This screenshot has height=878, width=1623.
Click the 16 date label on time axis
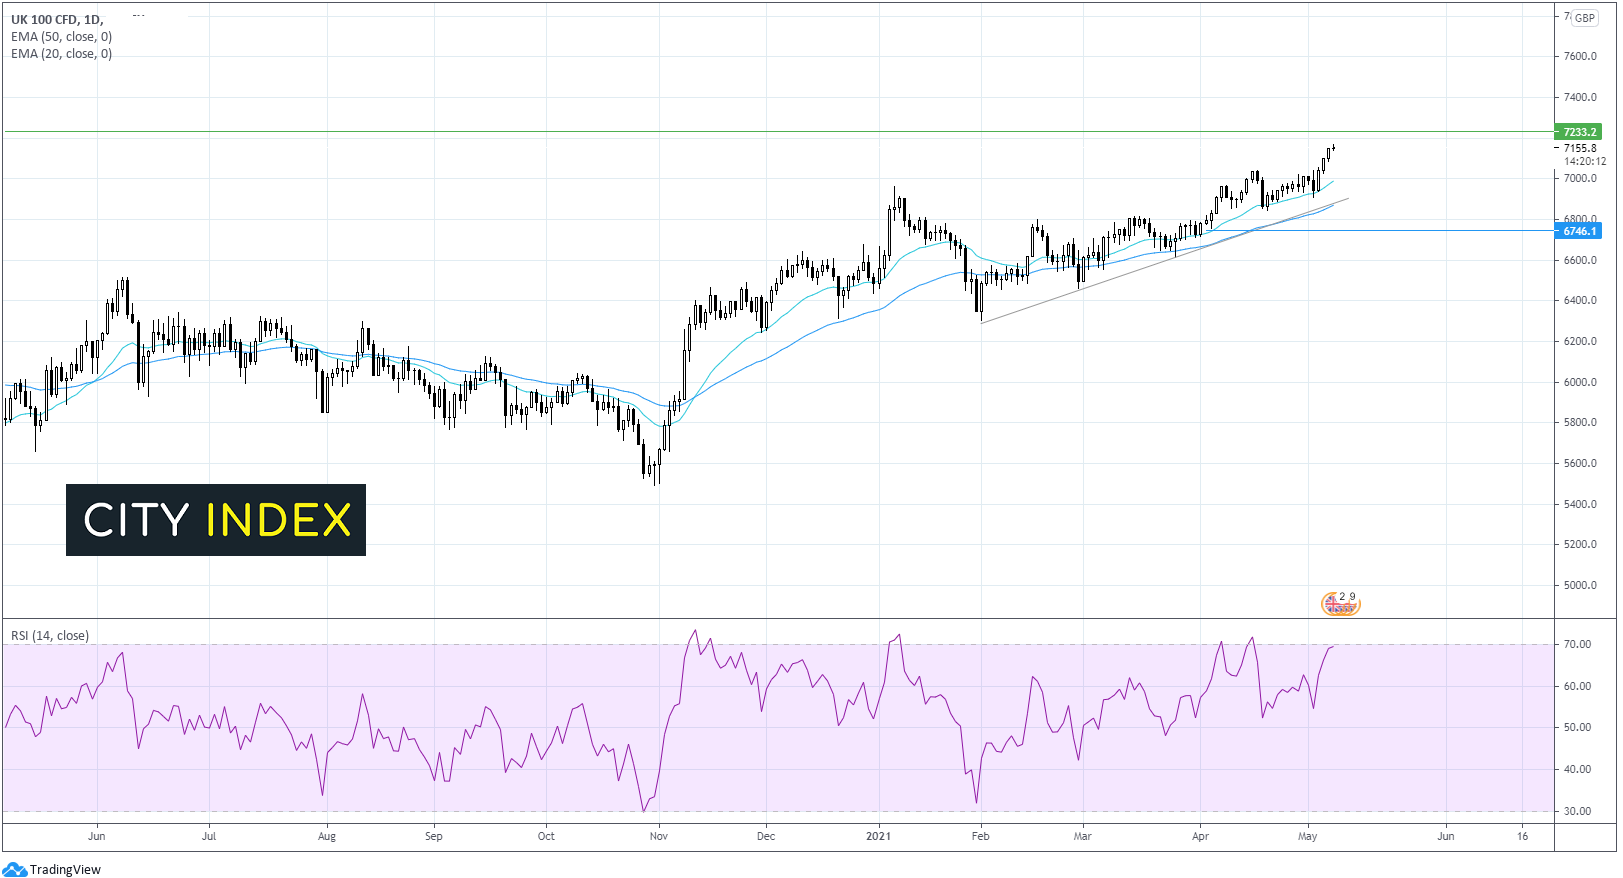pyautogui.click(x=1522, y=836)
